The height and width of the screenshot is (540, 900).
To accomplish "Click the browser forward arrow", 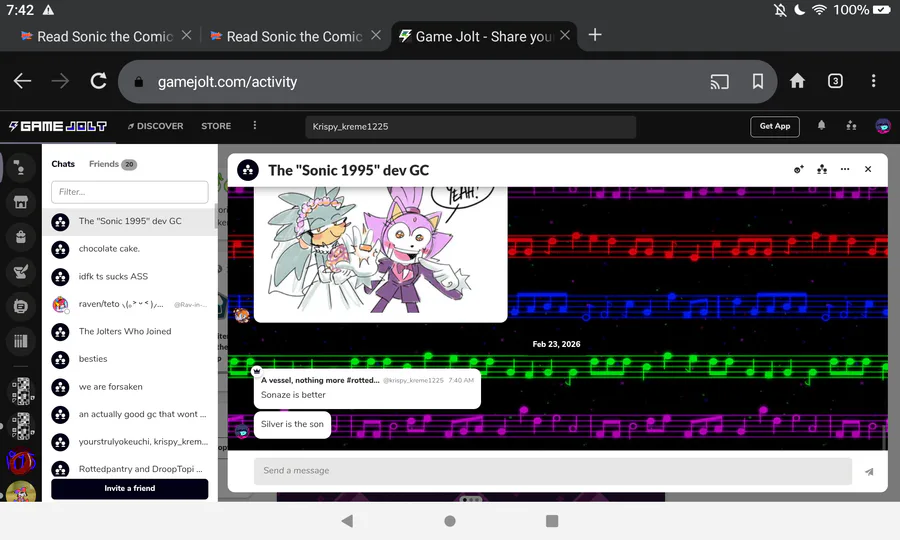I will point(60,81).
